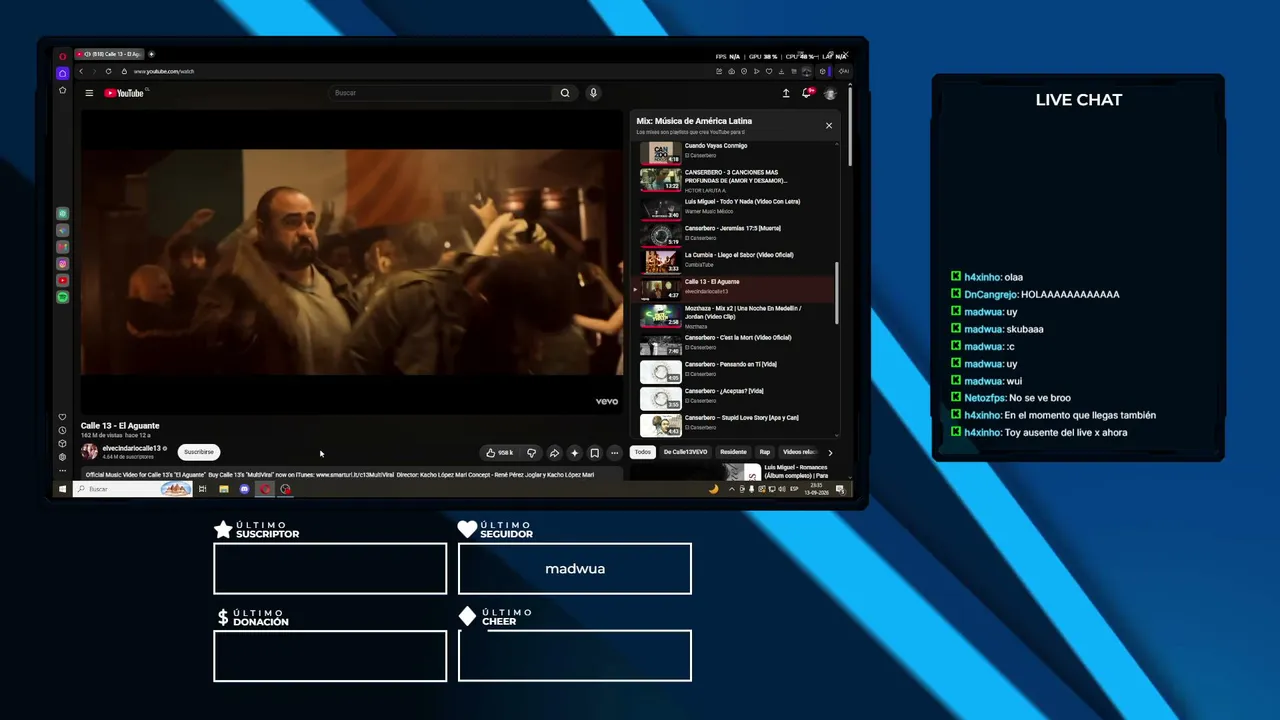This screenshot has height=720, width=1280.
Task: Open Canserbero Stupid Love Story video
Action: tap(735, 425)
